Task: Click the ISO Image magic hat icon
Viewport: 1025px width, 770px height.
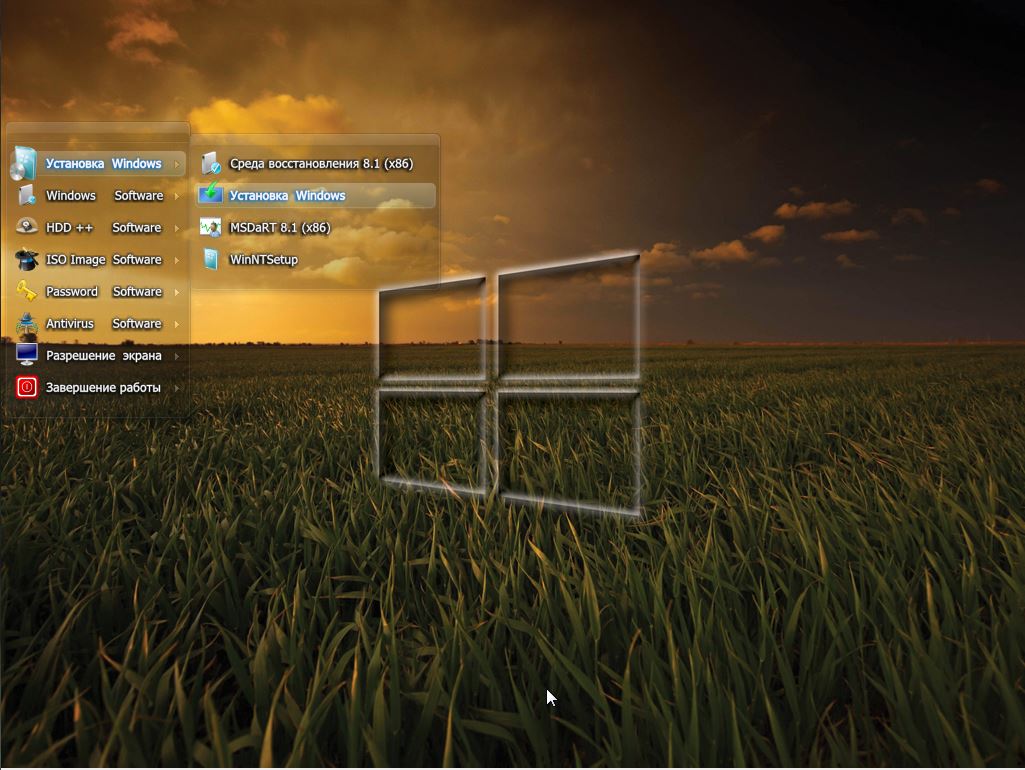Action: click(27, 259)
